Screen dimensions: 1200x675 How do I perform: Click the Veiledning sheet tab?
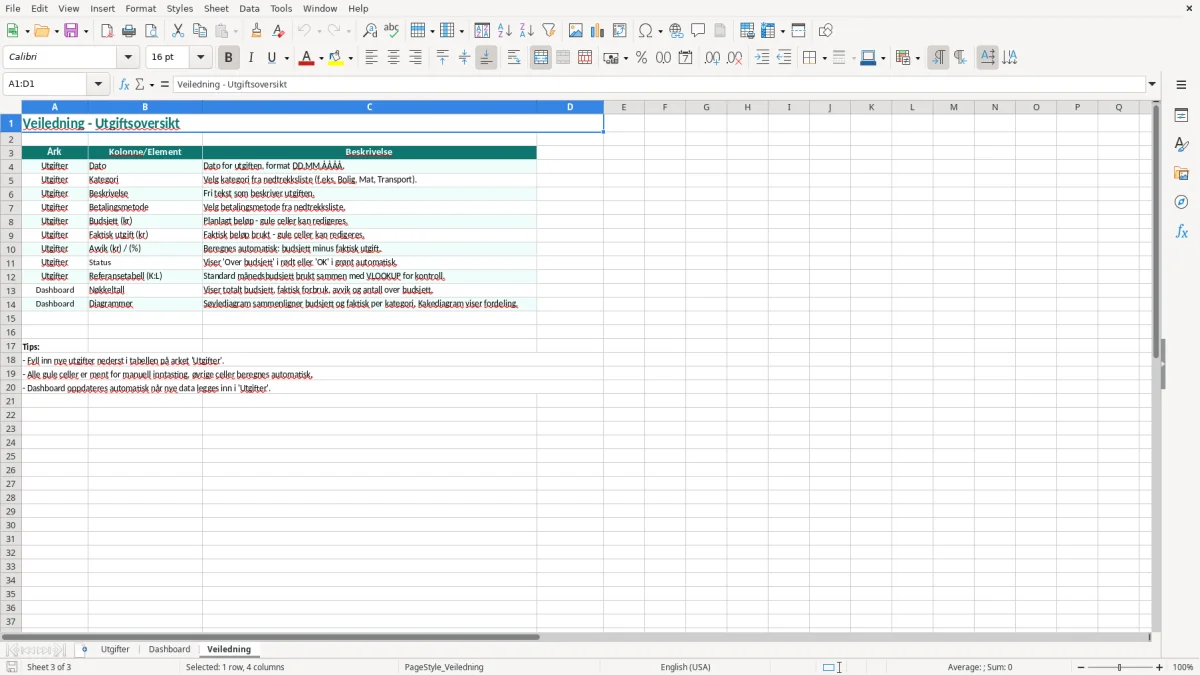(229, 650)
